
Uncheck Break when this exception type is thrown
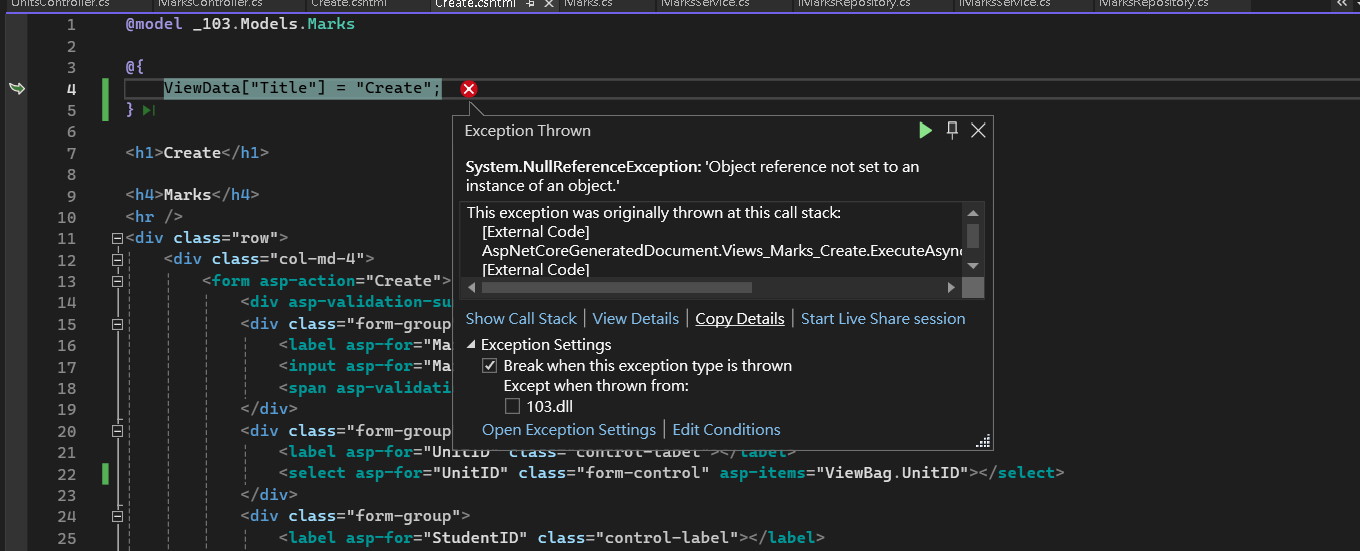pyautogui.click(x=490, y=366)
